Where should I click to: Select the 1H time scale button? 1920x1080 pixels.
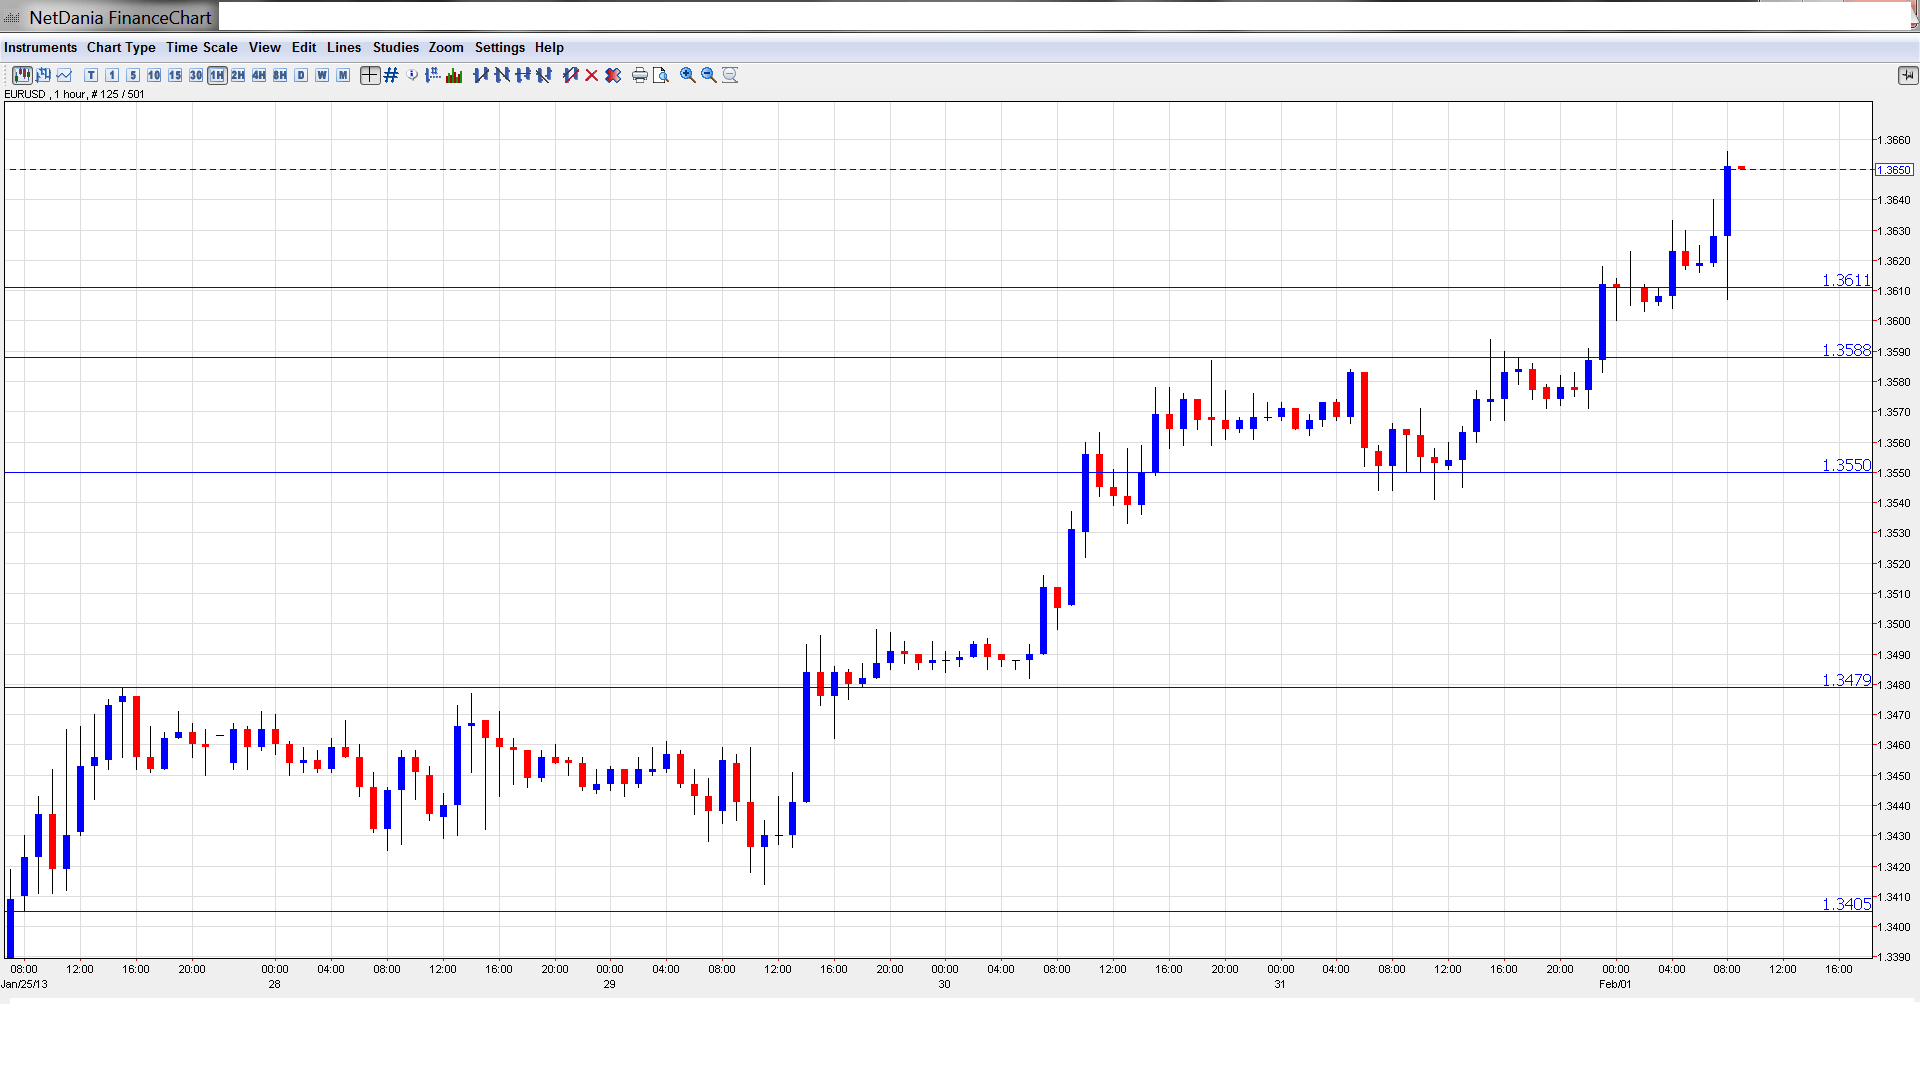pos(217,75)
